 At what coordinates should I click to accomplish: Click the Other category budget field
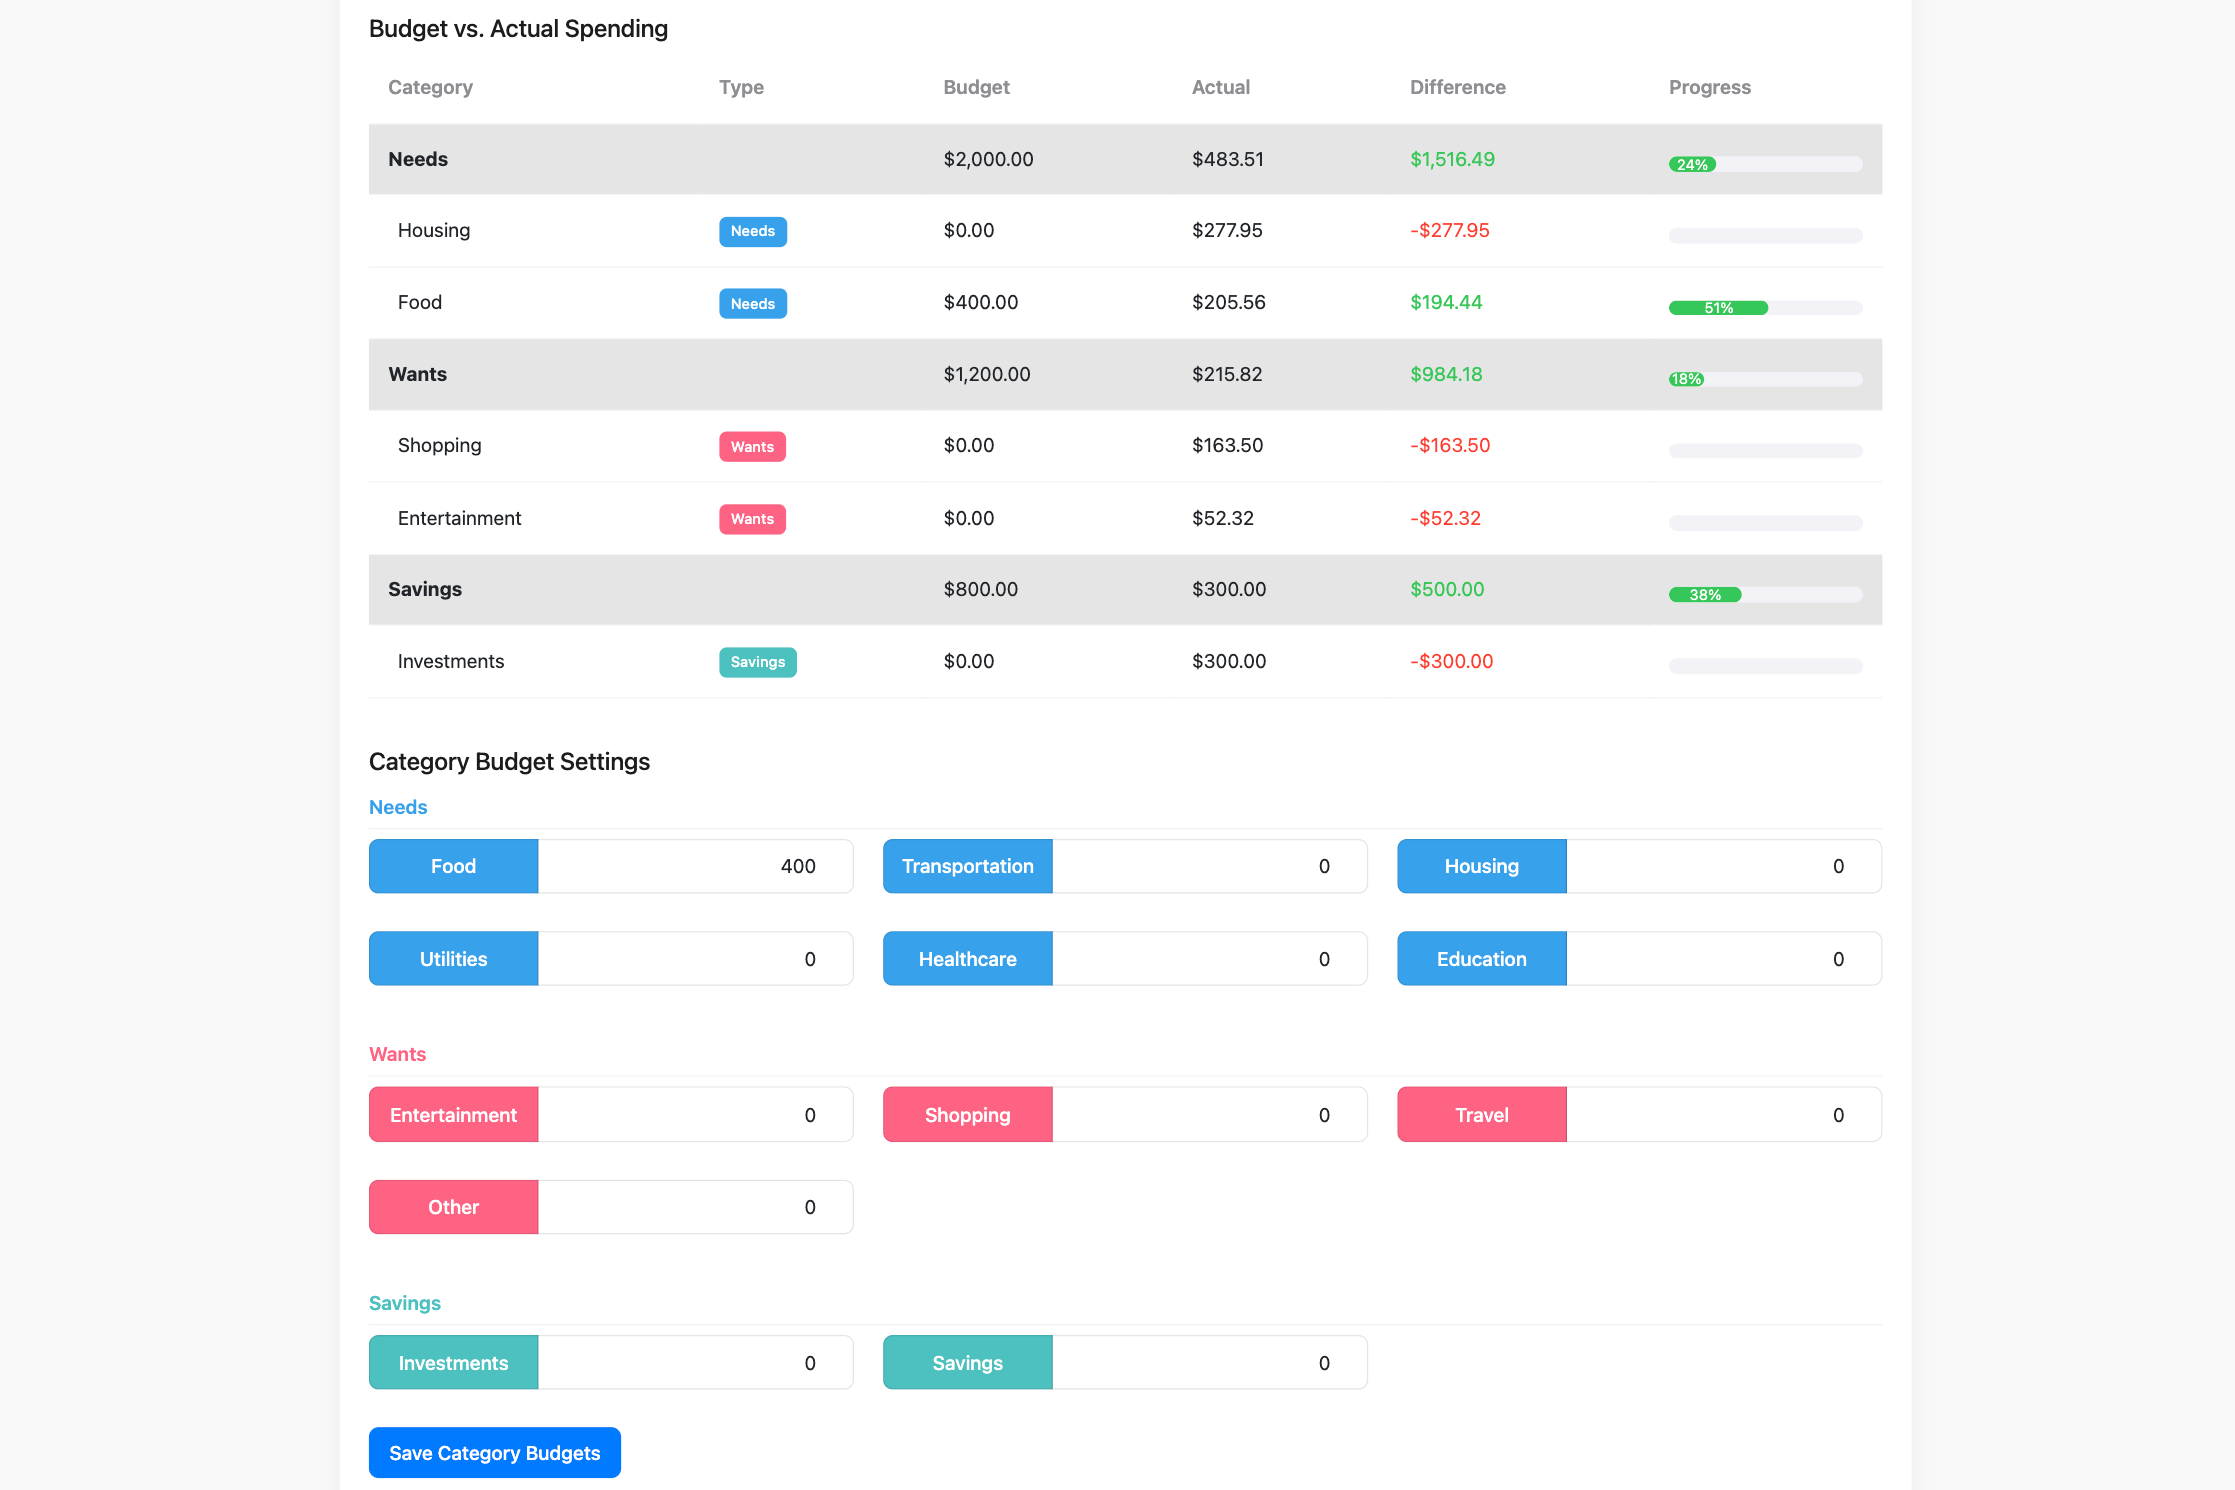[695, 1207]
